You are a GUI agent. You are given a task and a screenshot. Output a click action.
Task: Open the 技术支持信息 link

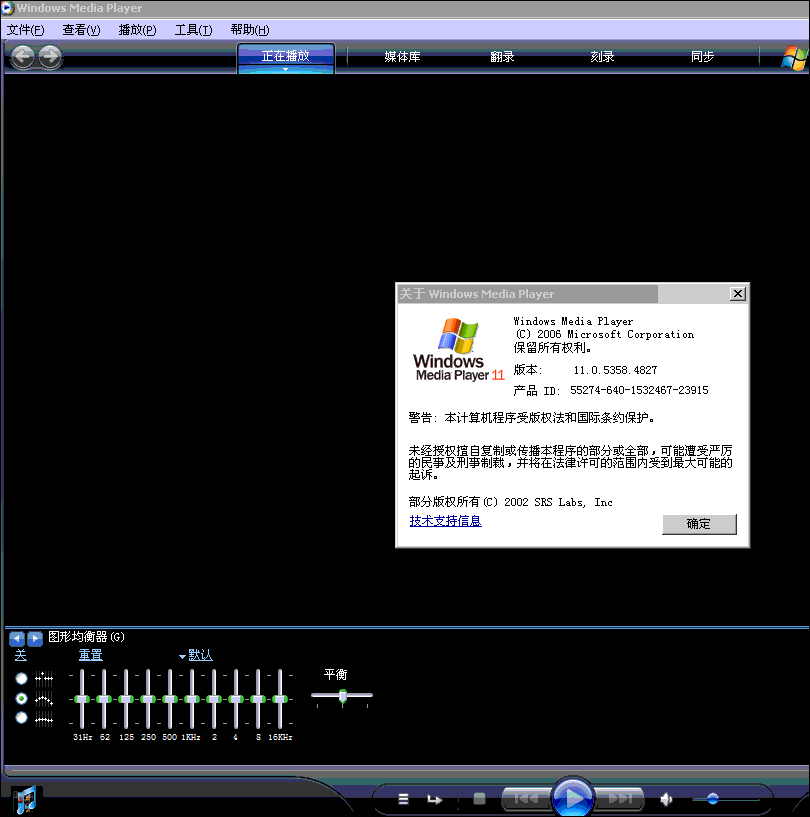(445, 521)
